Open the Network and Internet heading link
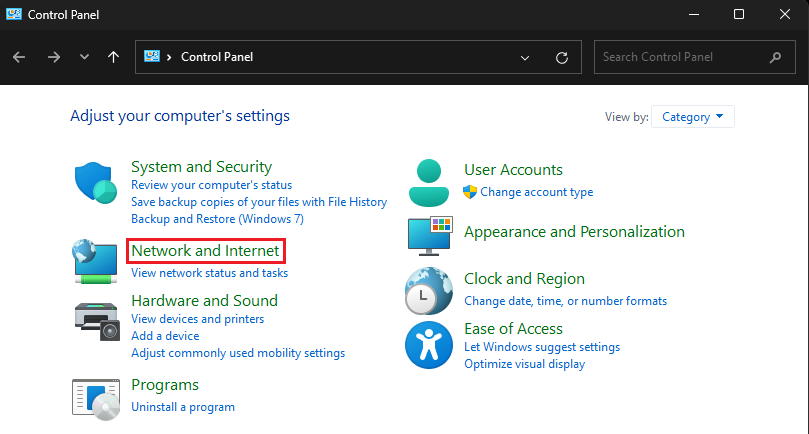Viewport: 809px width, 434px height. [x=206, y=250]
